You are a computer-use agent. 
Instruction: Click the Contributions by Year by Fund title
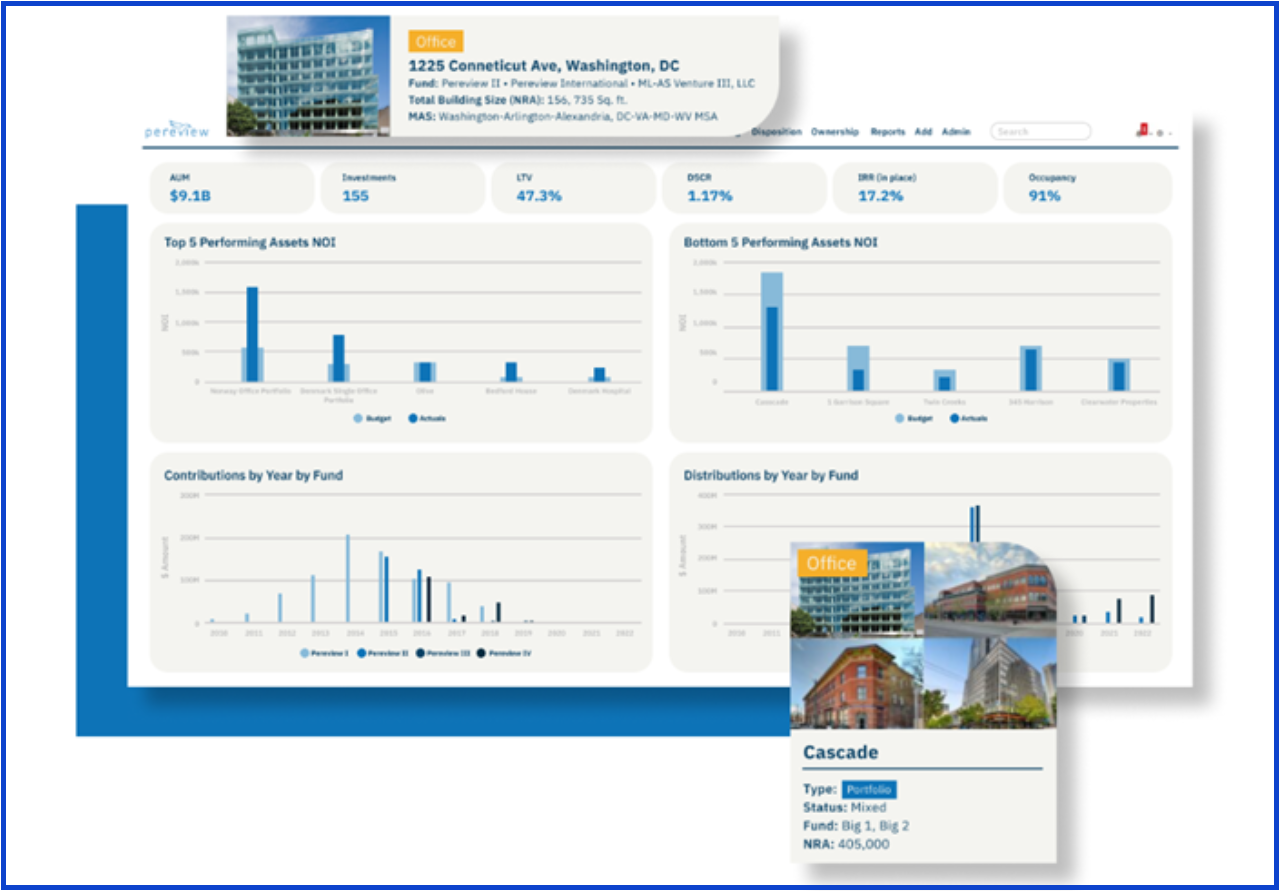click(x=253, y=476)
